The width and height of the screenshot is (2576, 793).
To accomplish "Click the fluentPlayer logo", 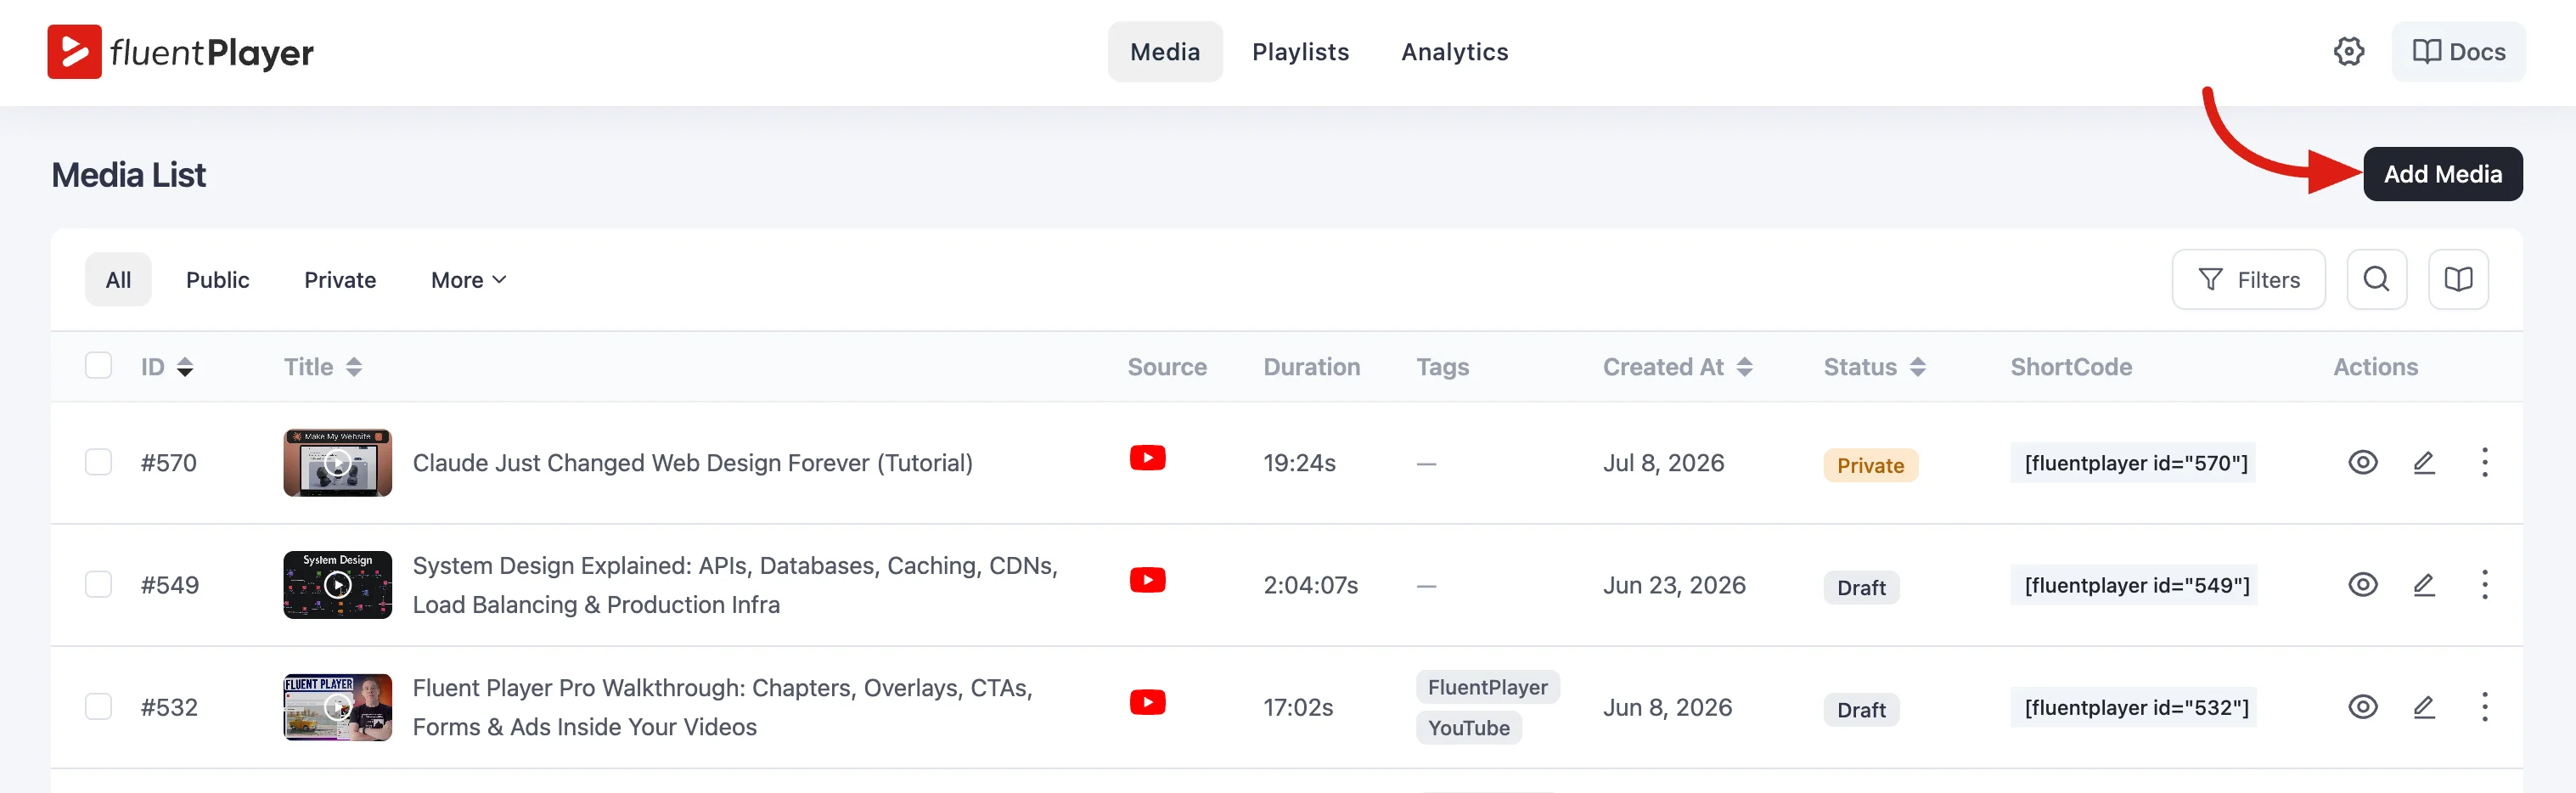I will point(181,52).
